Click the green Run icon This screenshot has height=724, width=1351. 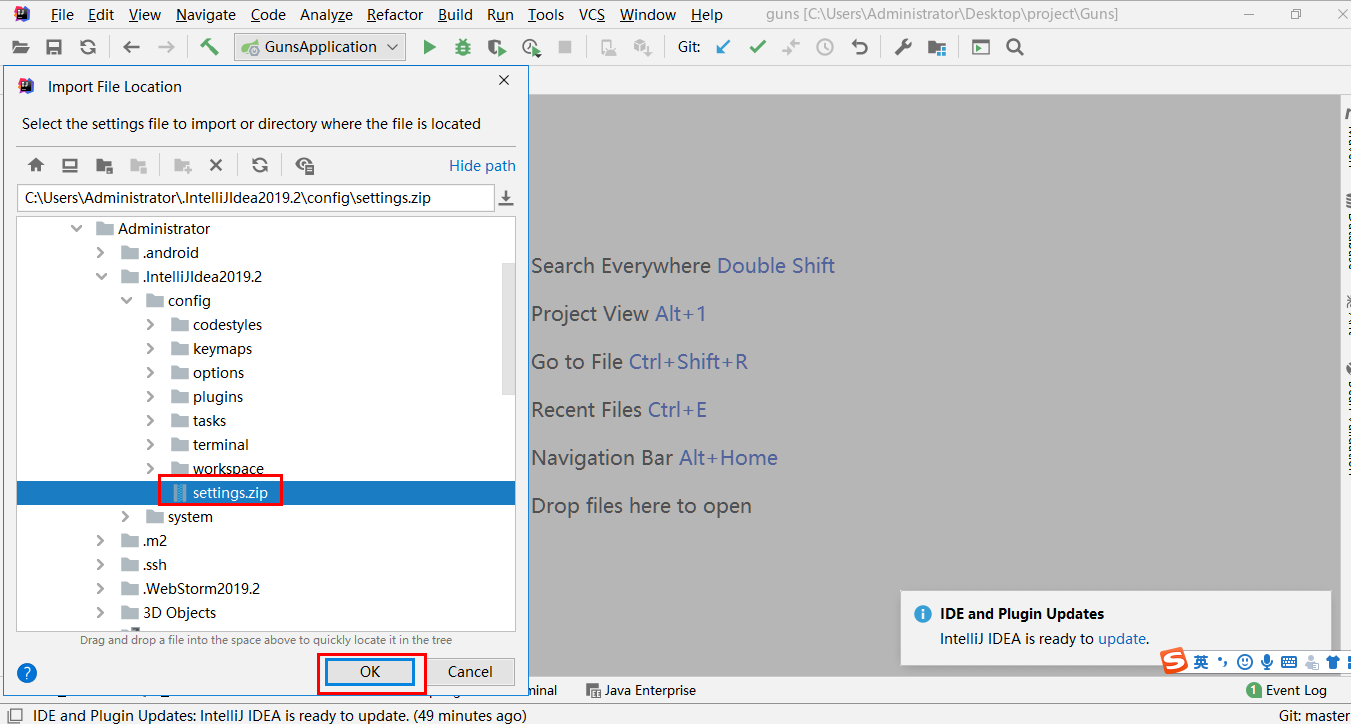(x=429, y=47)
